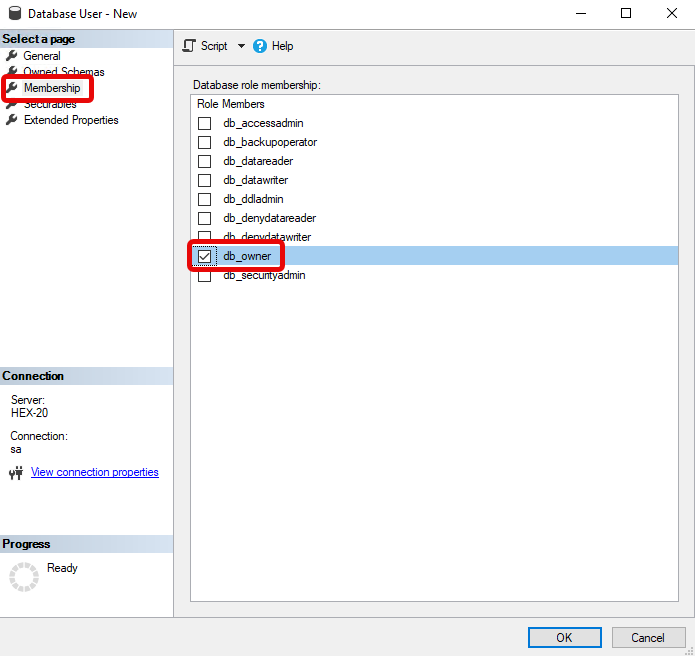
Task: Tick the db_securityadmin checkbox
Action: click(x=204, y=277)
